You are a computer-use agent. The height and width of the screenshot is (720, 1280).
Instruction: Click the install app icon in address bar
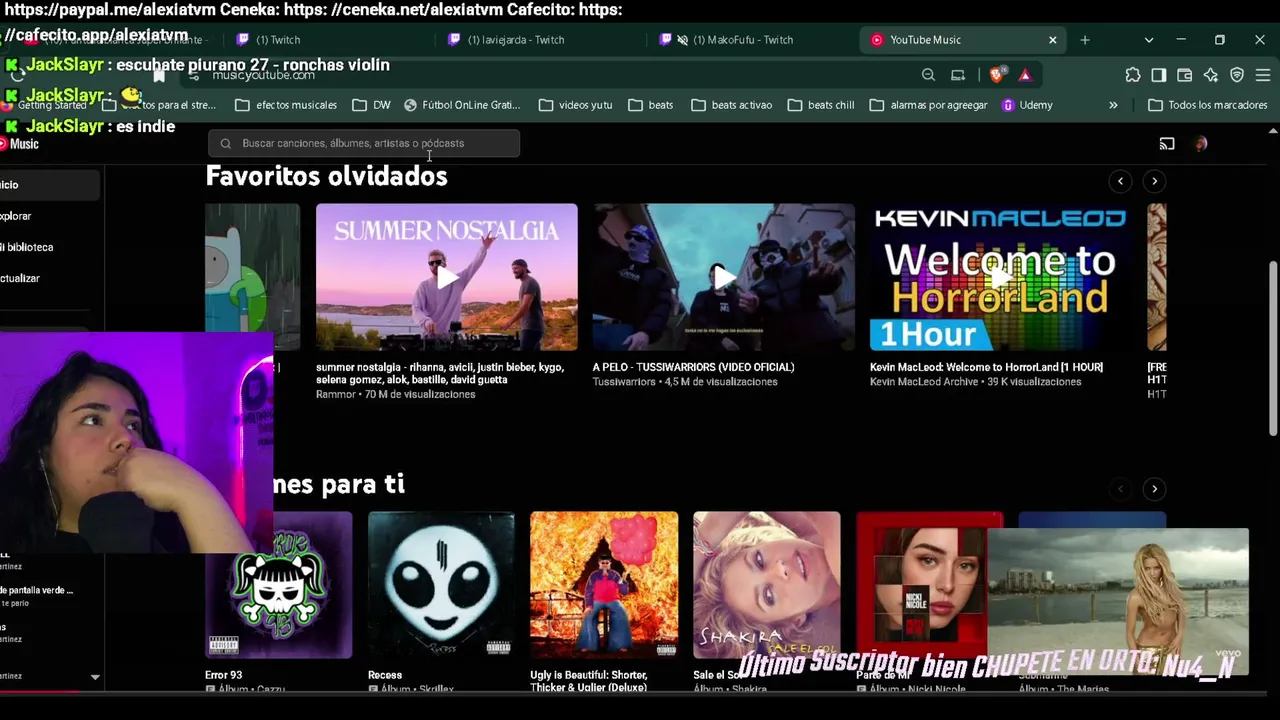tap(958, 75)
